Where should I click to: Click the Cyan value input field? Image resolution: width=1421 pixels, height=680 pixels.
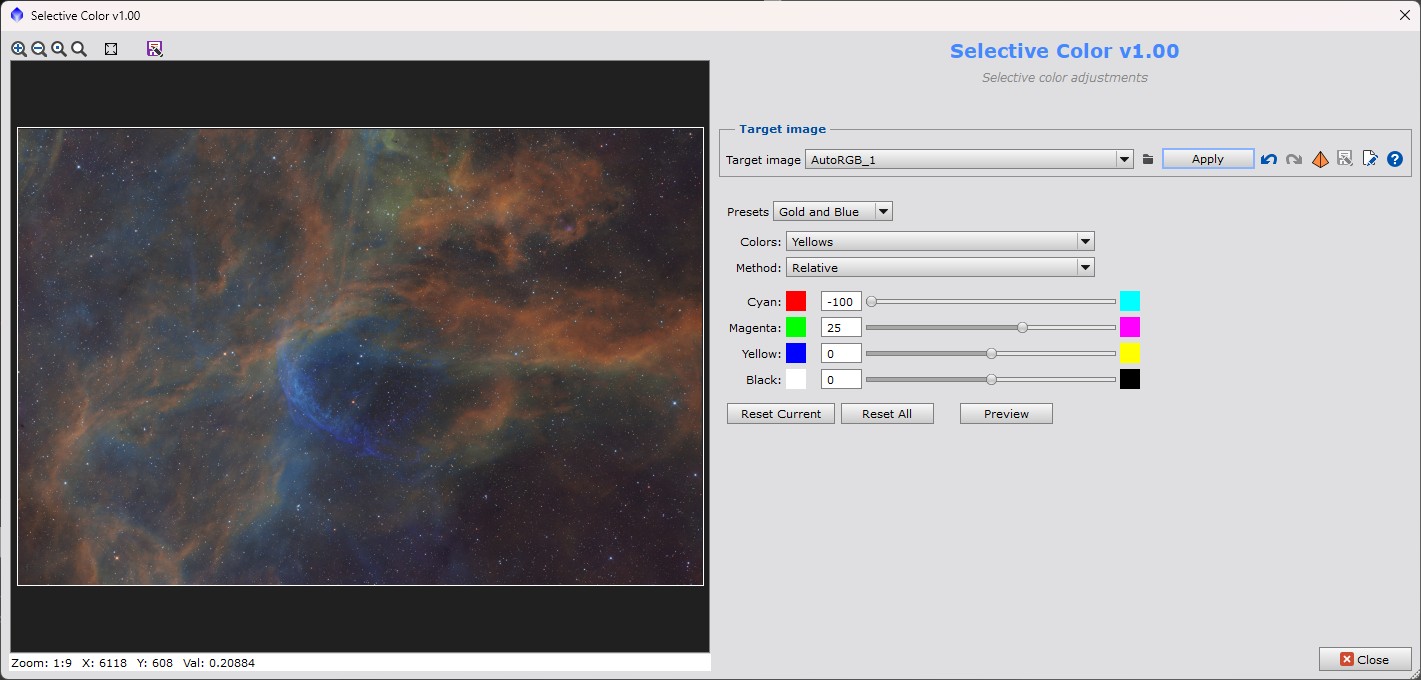pos(840,301)
